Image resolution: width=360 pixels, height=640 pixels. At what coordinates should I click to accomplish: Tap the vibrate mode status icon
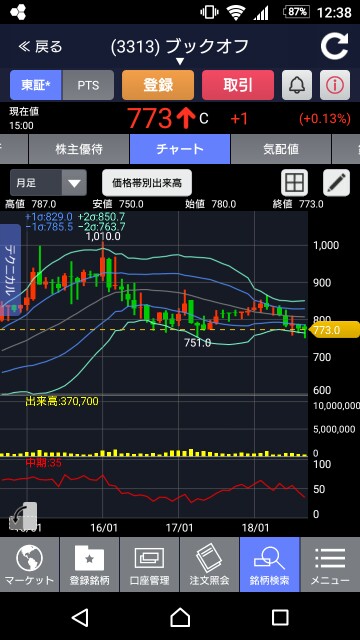point(209,12)
